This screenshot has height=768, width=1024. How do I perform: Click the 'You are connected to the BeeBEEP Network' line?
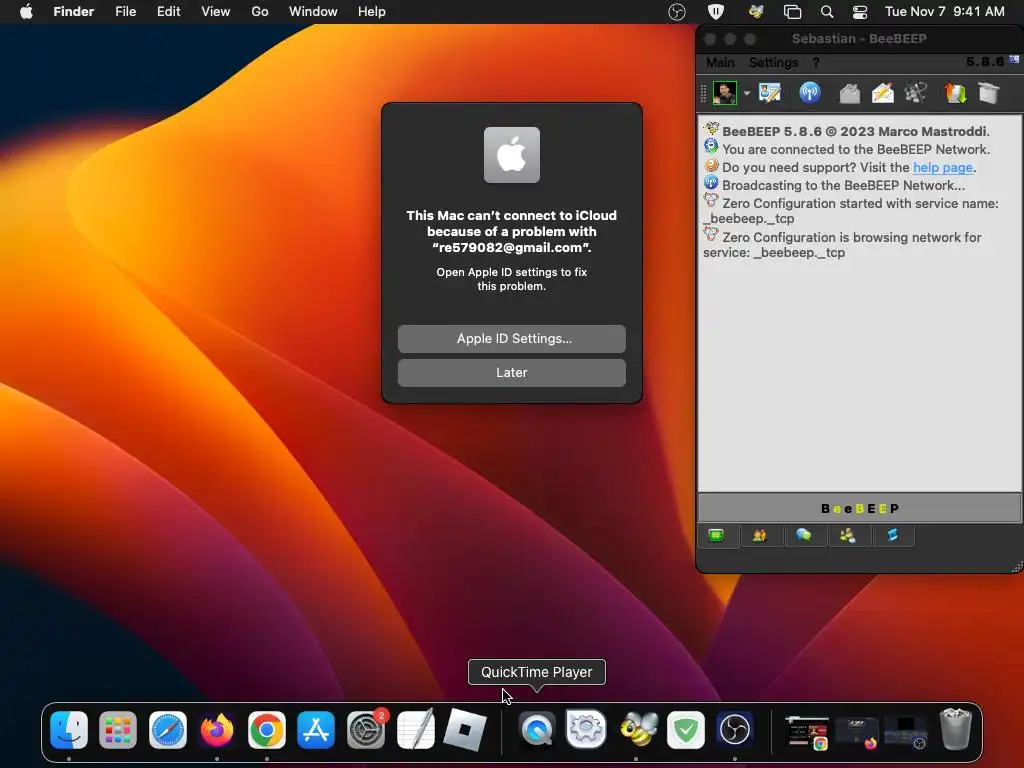click(x=856, y=150)
